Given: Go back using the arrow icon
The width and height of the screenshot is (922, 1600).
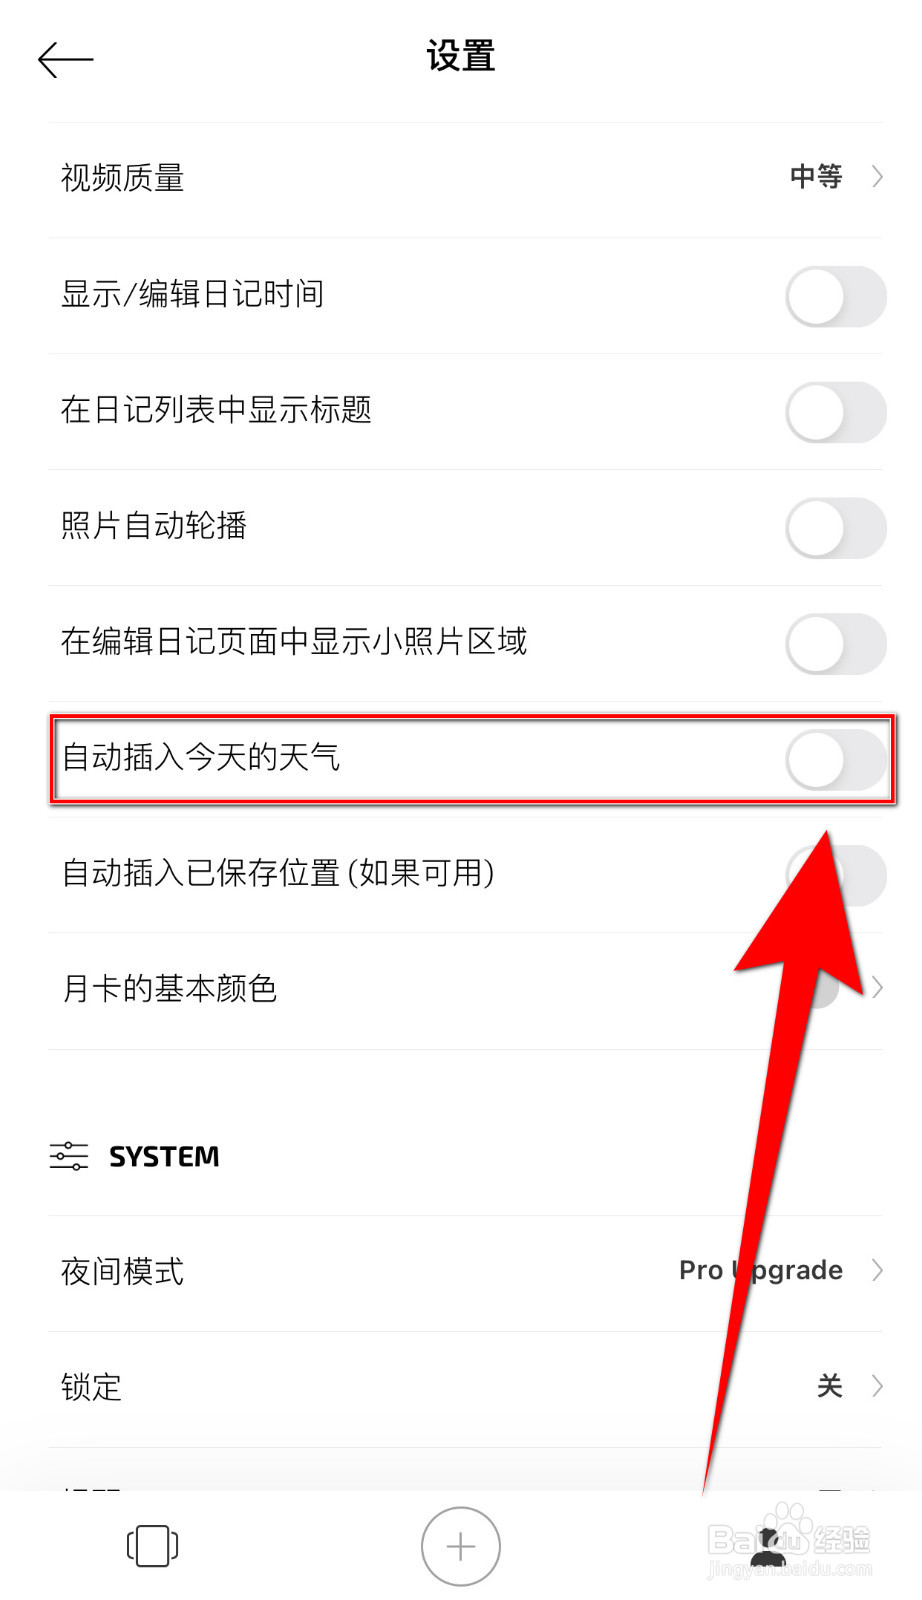Looking at the screenshot, I should pos(66,60).
